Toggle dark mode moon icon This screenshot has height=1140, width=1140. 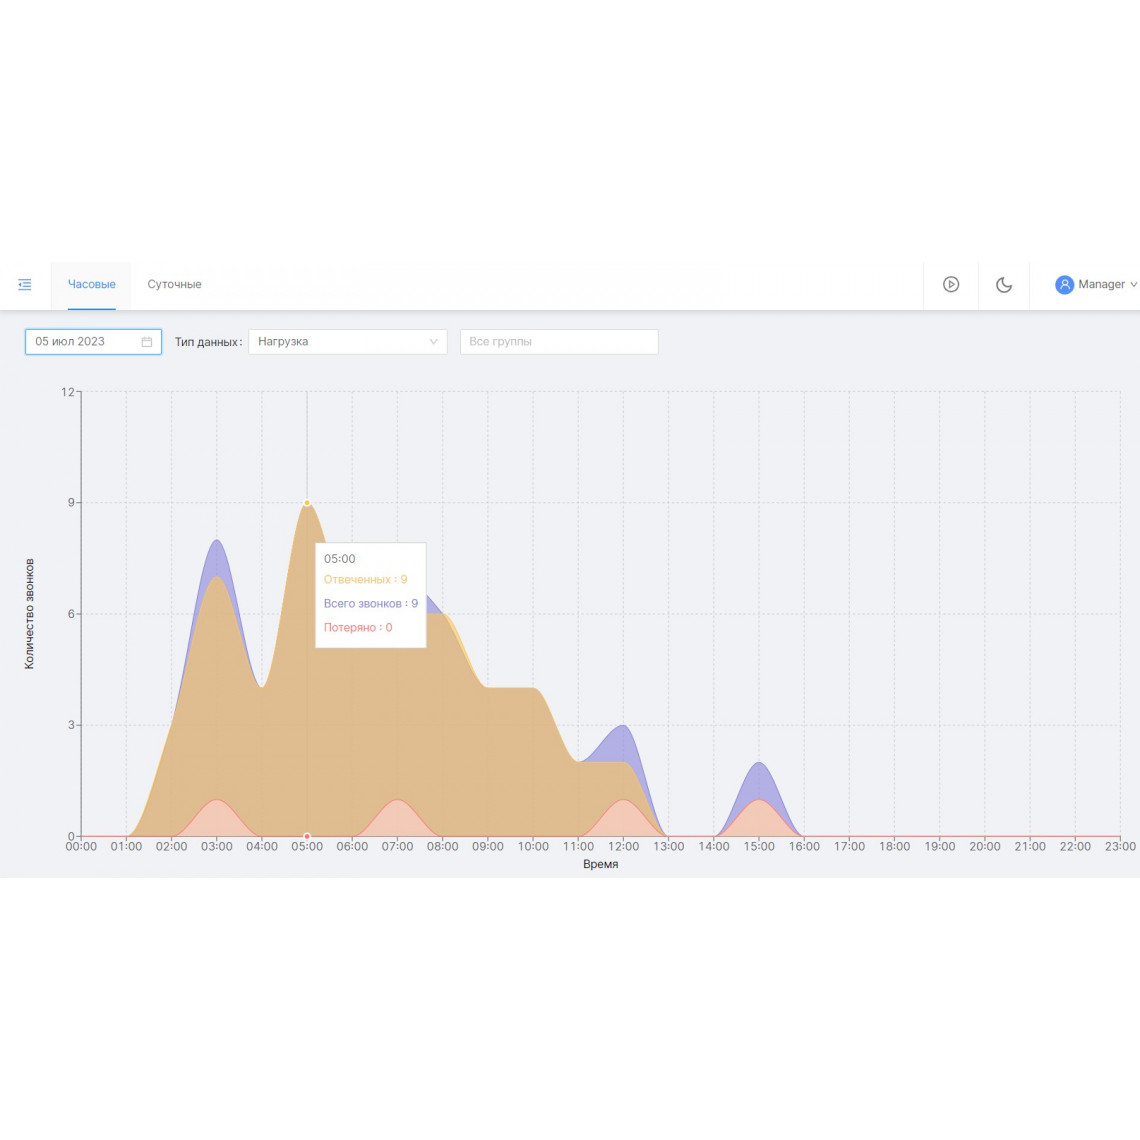point(1004,284)
